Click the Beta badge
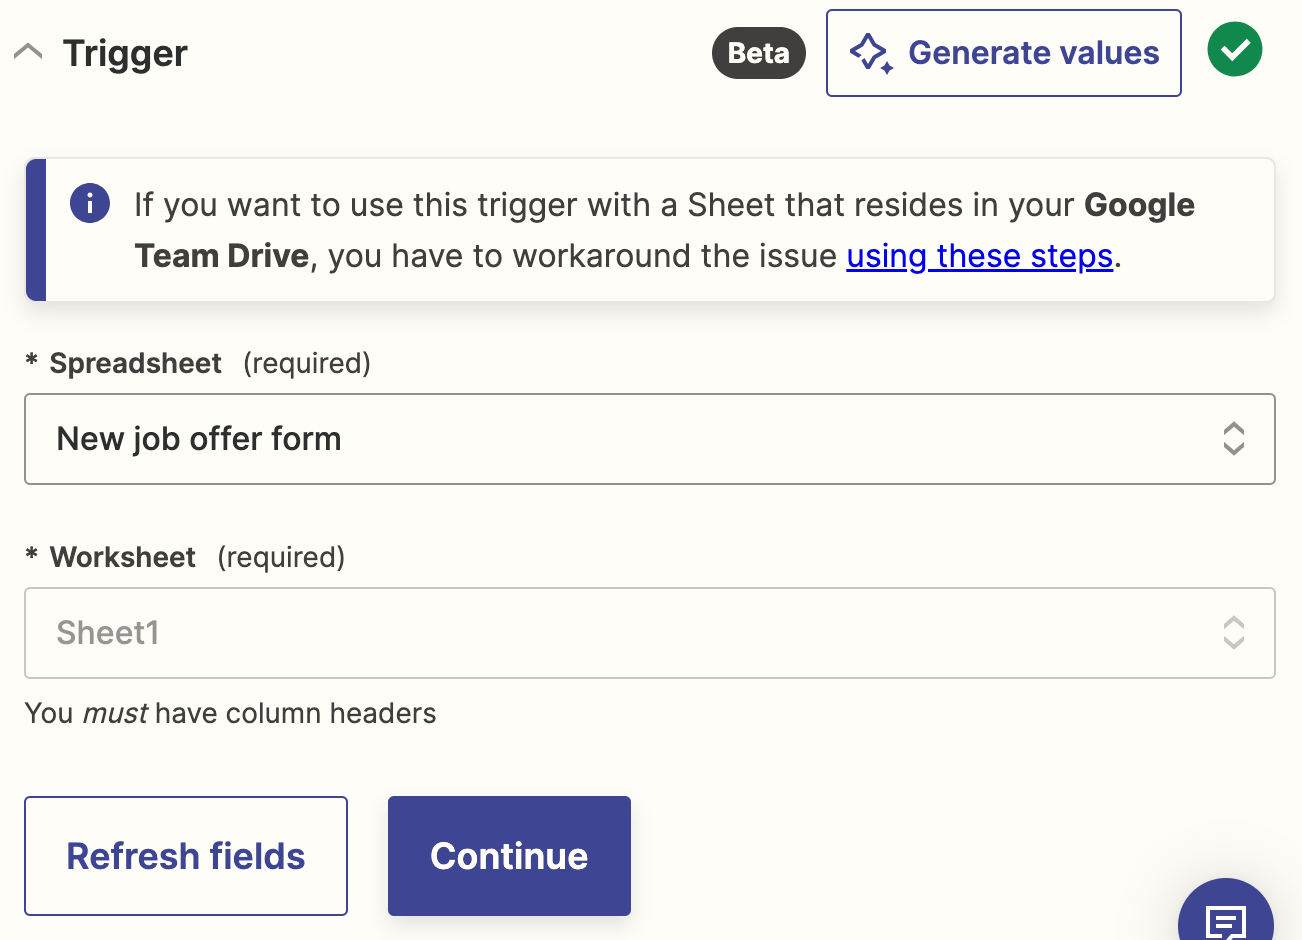 point(758,53)
